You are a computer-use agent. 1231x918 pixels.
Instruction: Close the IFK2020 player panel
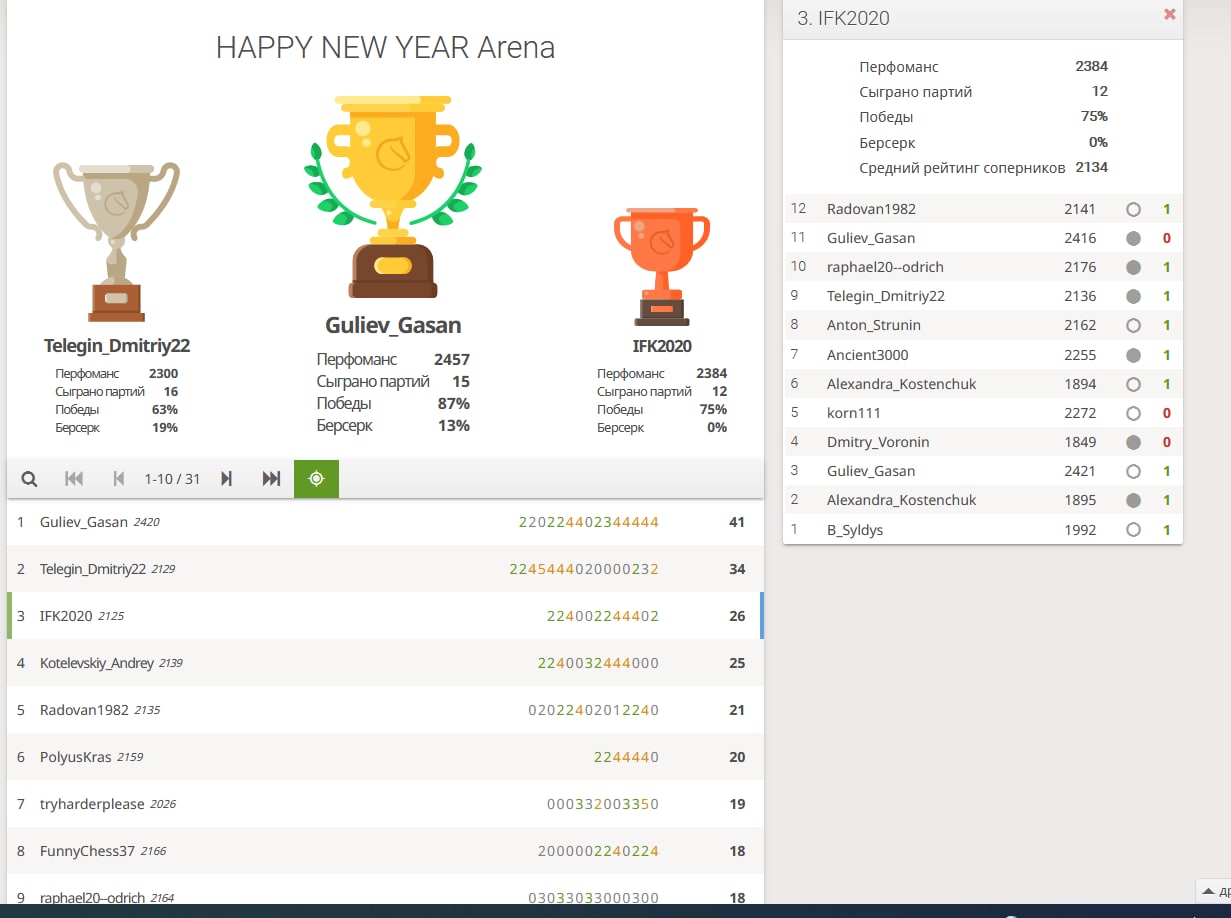[x=1169, y=15]
